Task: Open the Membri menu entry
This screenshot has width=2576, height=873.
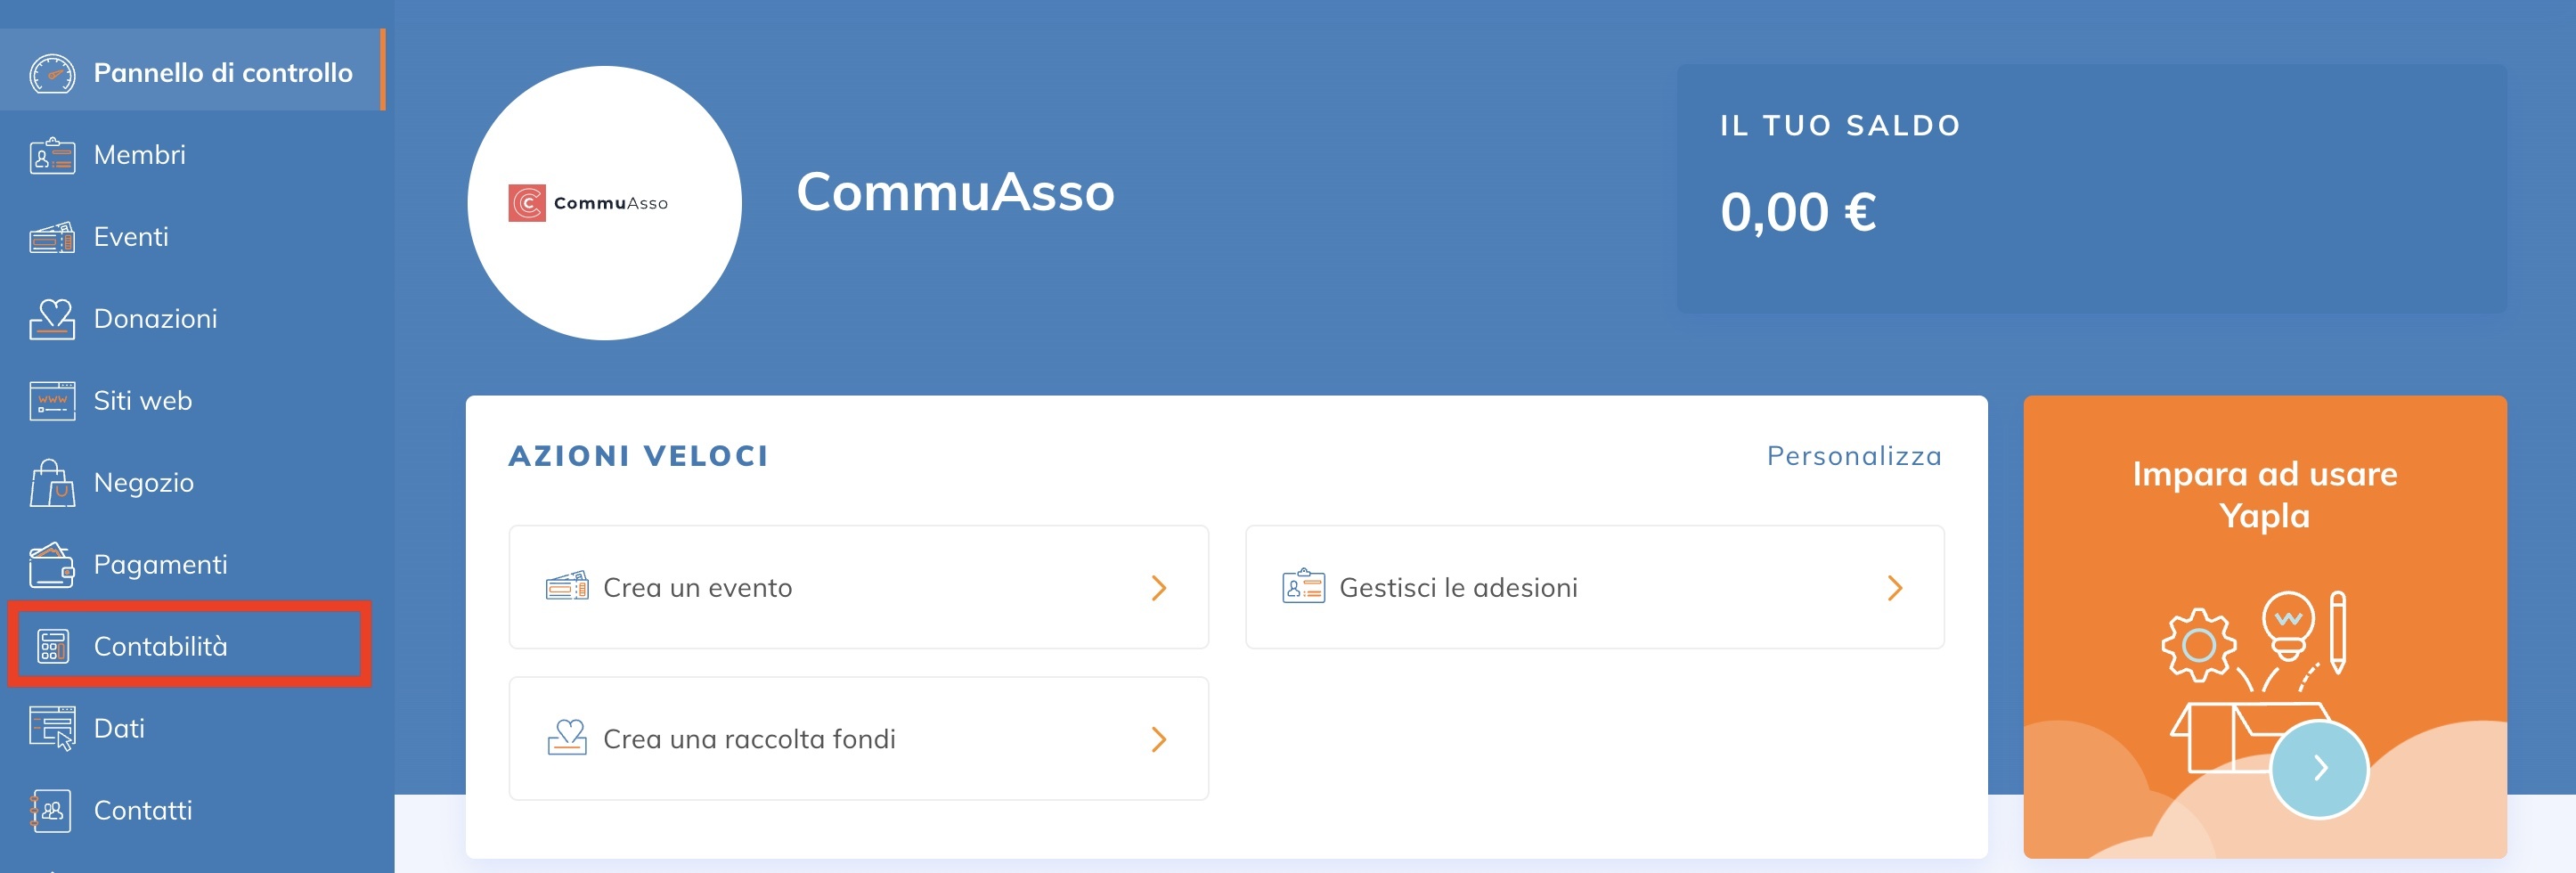Action: (140, 156)
